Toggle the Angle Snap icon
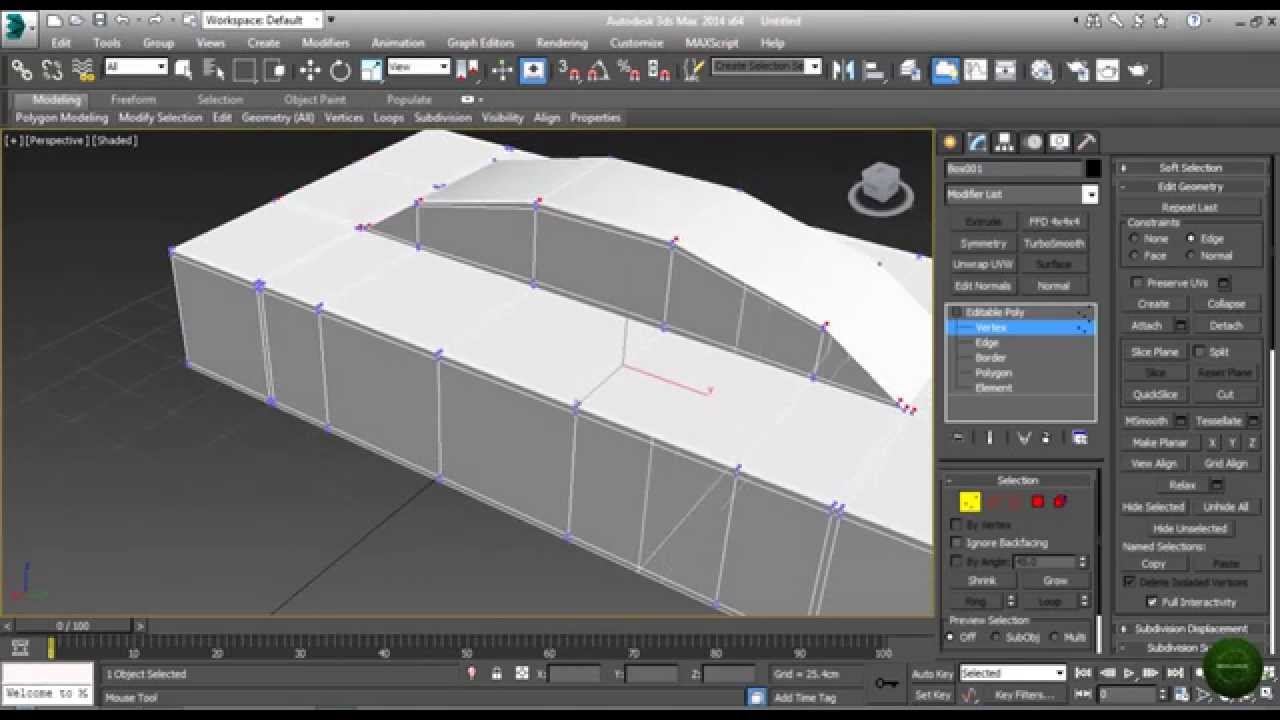Screen dimensions: 1280x720 coord(598,70)
